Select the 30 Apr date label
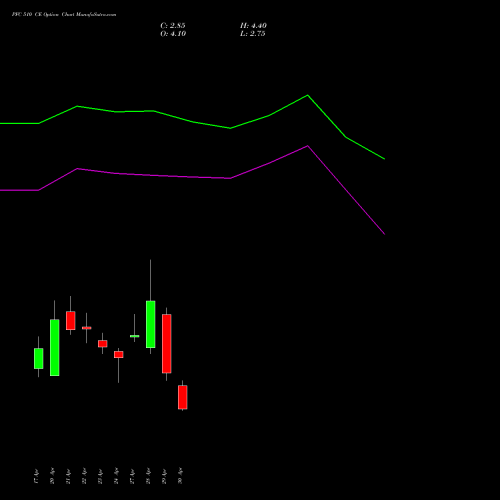Screen dimensions: 500x500 point(180,476)
